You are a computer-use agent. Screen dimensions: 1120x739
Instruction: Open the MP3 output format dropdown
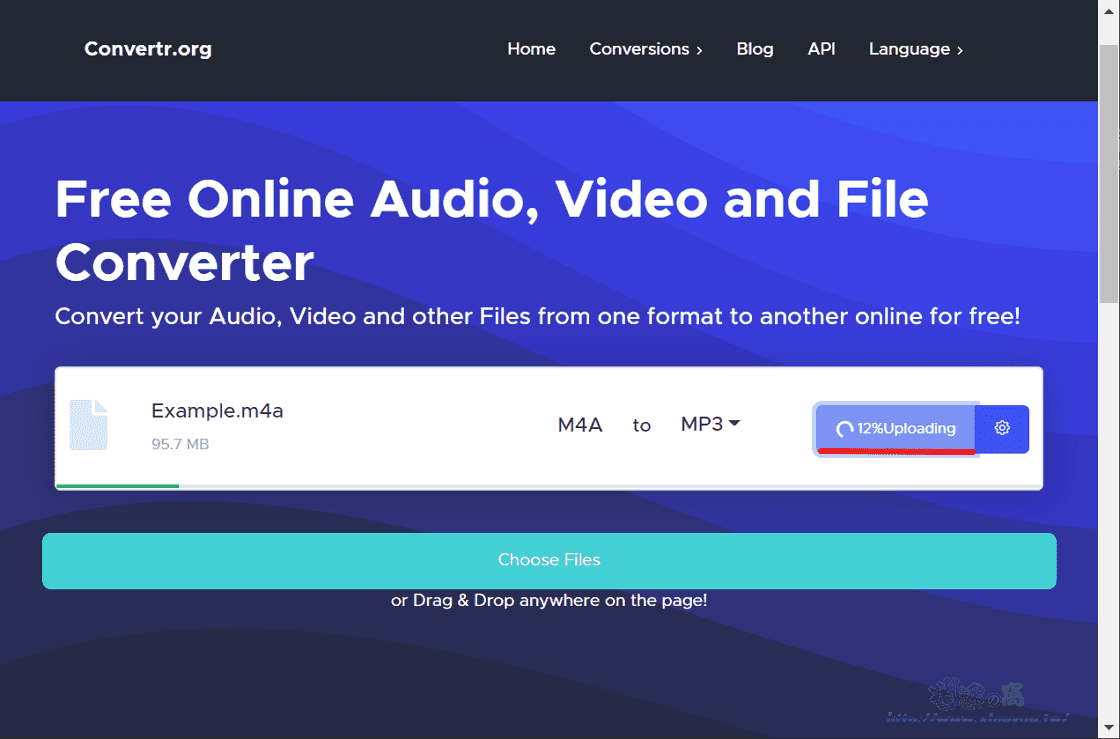click(710, 424)
